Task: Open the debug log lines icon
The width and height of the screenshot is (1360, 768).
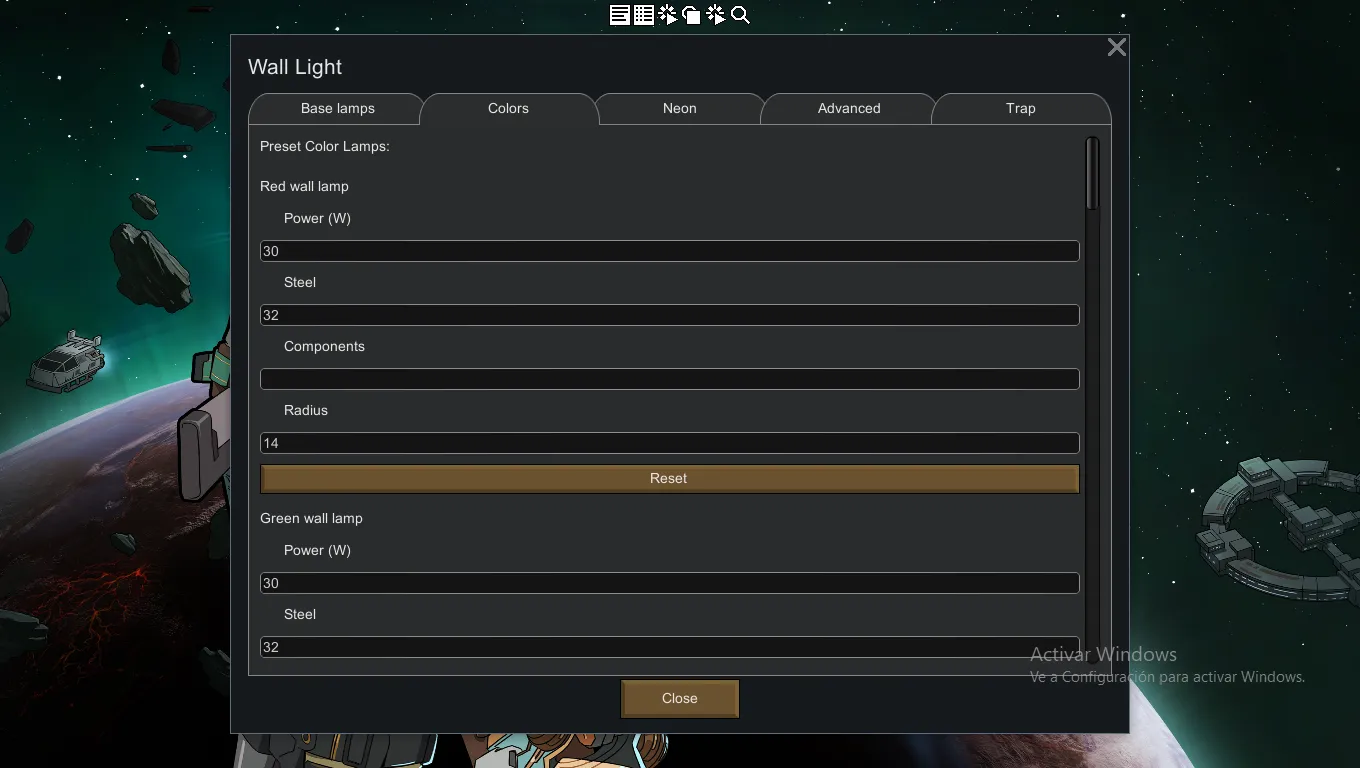Action: coord(620,15)
